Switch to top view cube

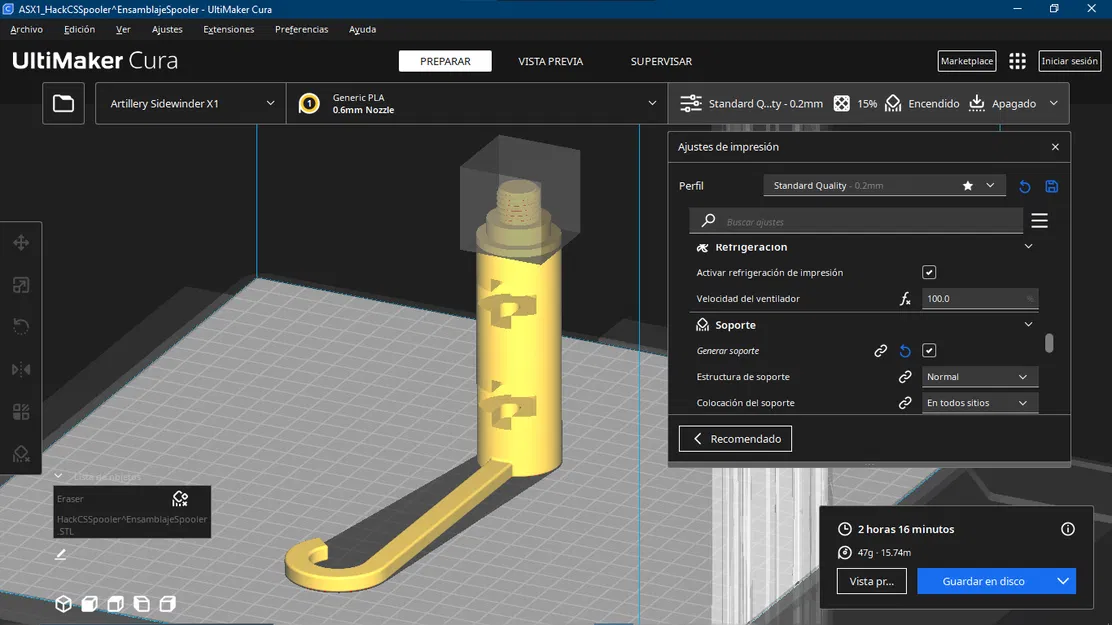[116, 604]
